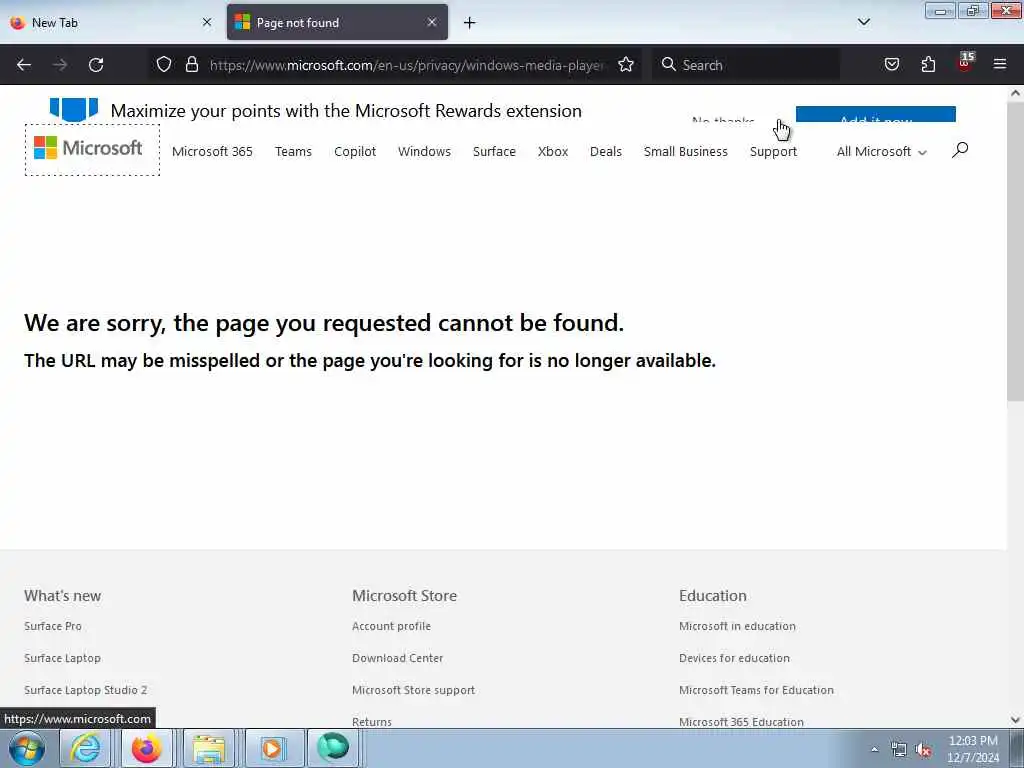1024x768 pixels.
Task: Open the Surface Laptop Studio 2 link
Action: 86,690
